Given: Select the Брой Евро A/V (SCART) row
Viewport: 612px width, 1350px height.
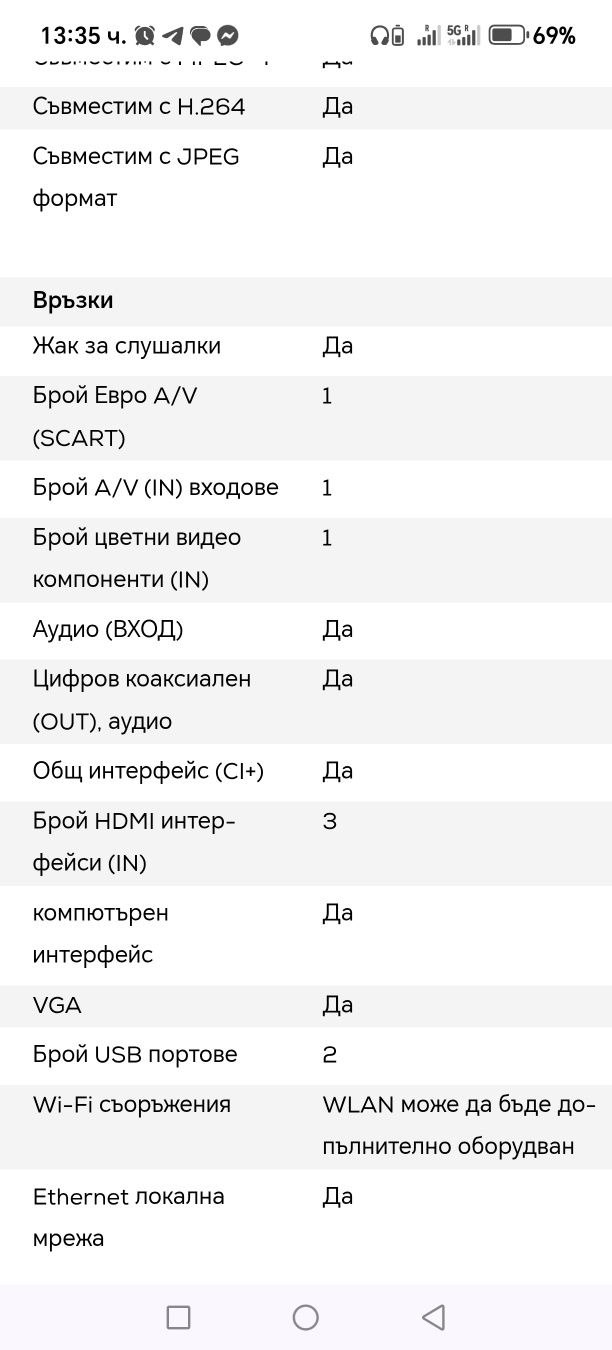Looking at the screenshot, I should (x=306, y=418).
